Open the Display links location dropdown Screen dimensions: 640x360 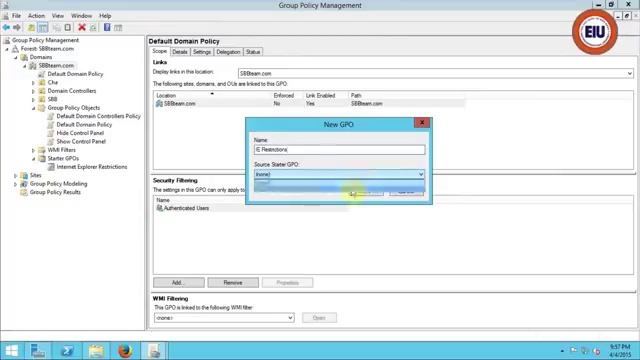(629, 73)
